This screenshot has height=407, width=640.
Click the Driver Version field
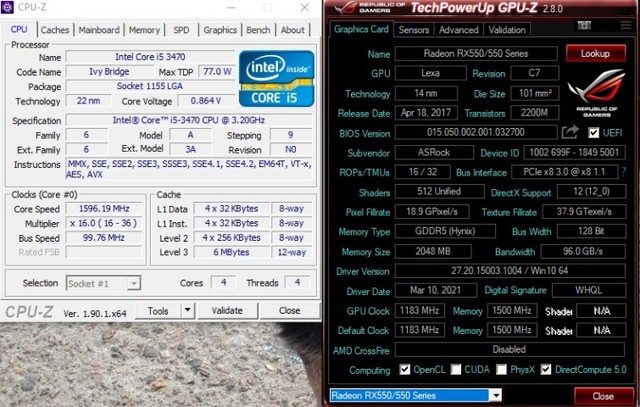pyautogui.click(x=510, y=270)
